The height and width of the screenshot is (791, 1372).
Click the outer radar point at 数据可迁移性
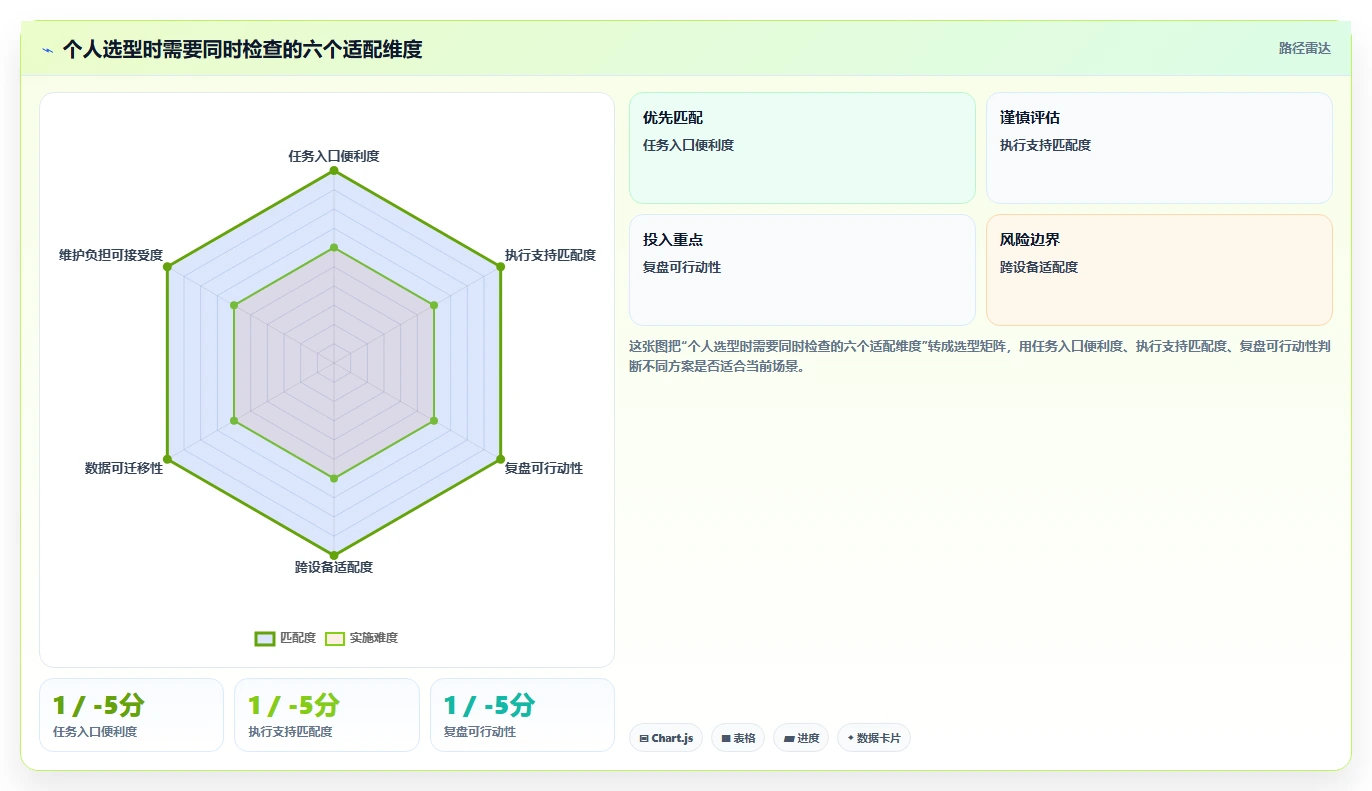click(168, 459)
